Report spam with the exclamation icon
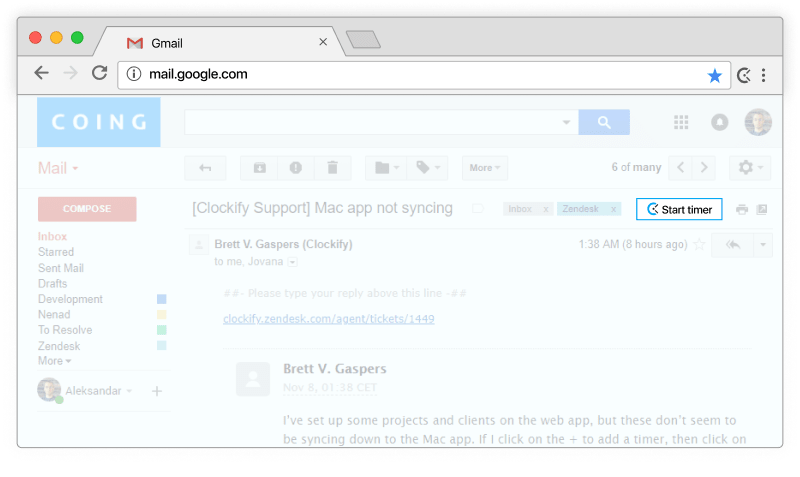Image resolution: width=800 pixels, height=477 pixels. 296,168
